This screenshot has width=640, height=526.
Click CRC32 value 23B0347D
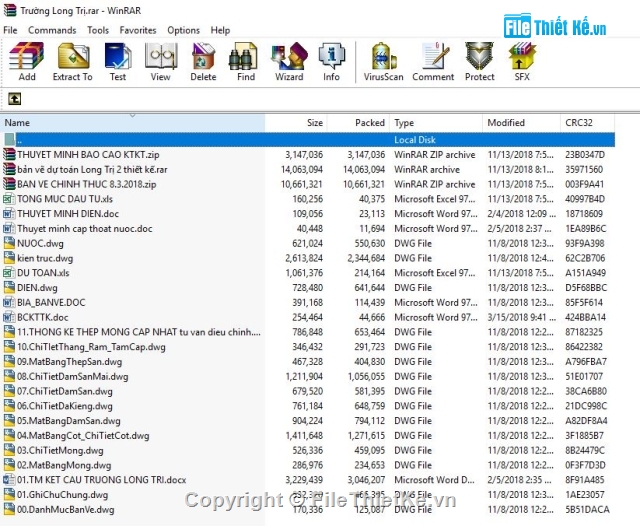point(585,155)
